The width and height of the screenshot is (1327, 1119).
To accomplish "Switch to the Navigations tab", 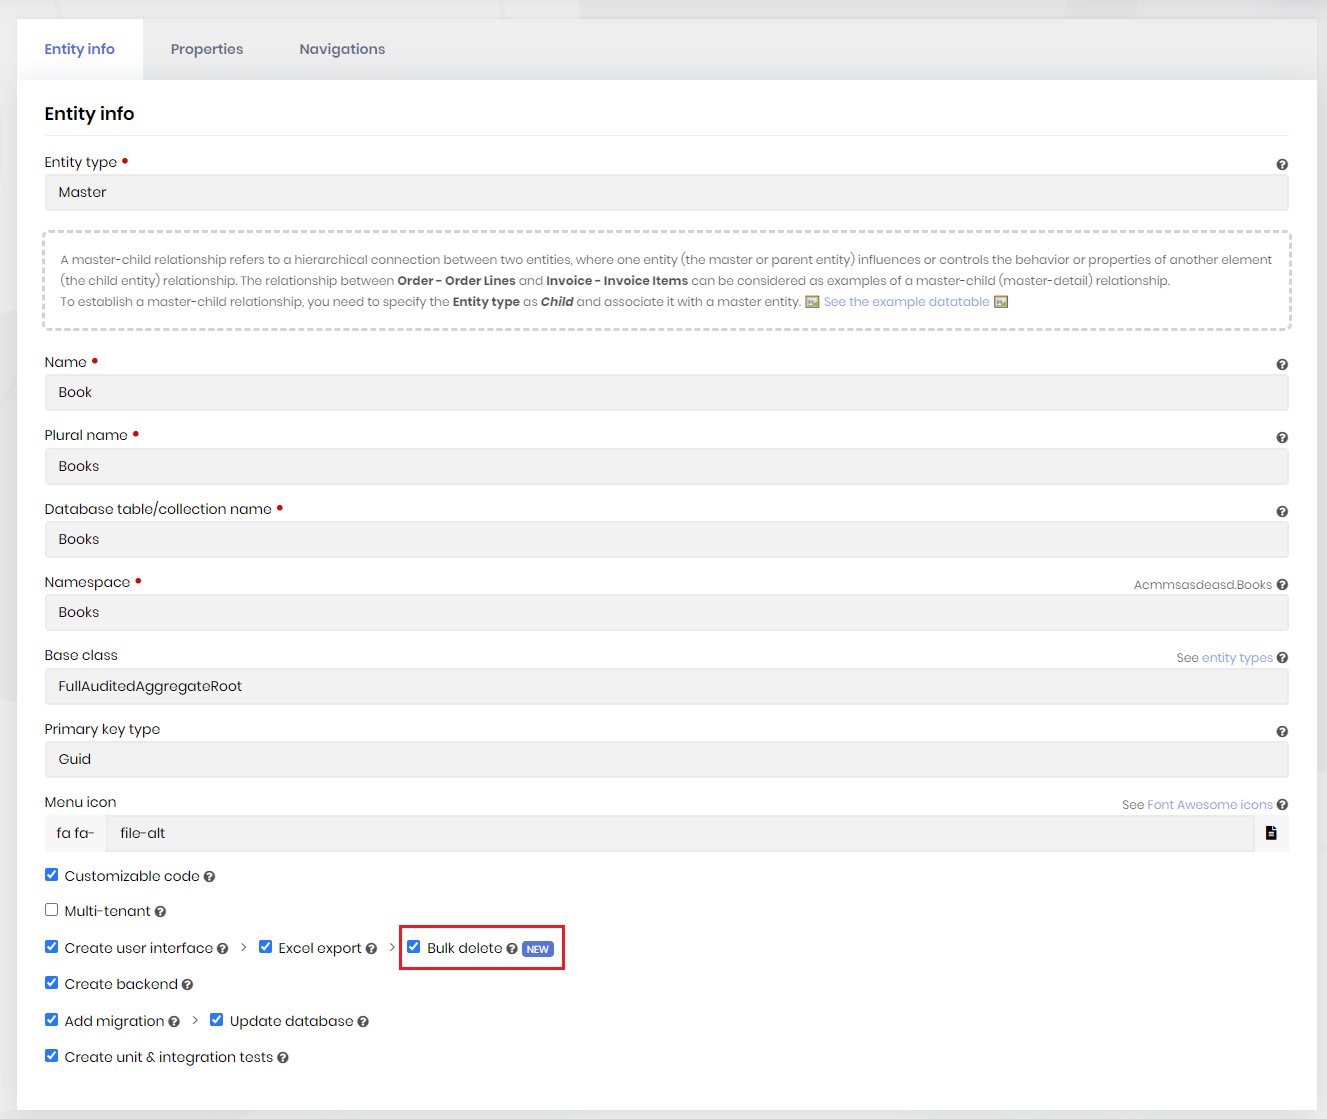I will [x=342, y=49].
